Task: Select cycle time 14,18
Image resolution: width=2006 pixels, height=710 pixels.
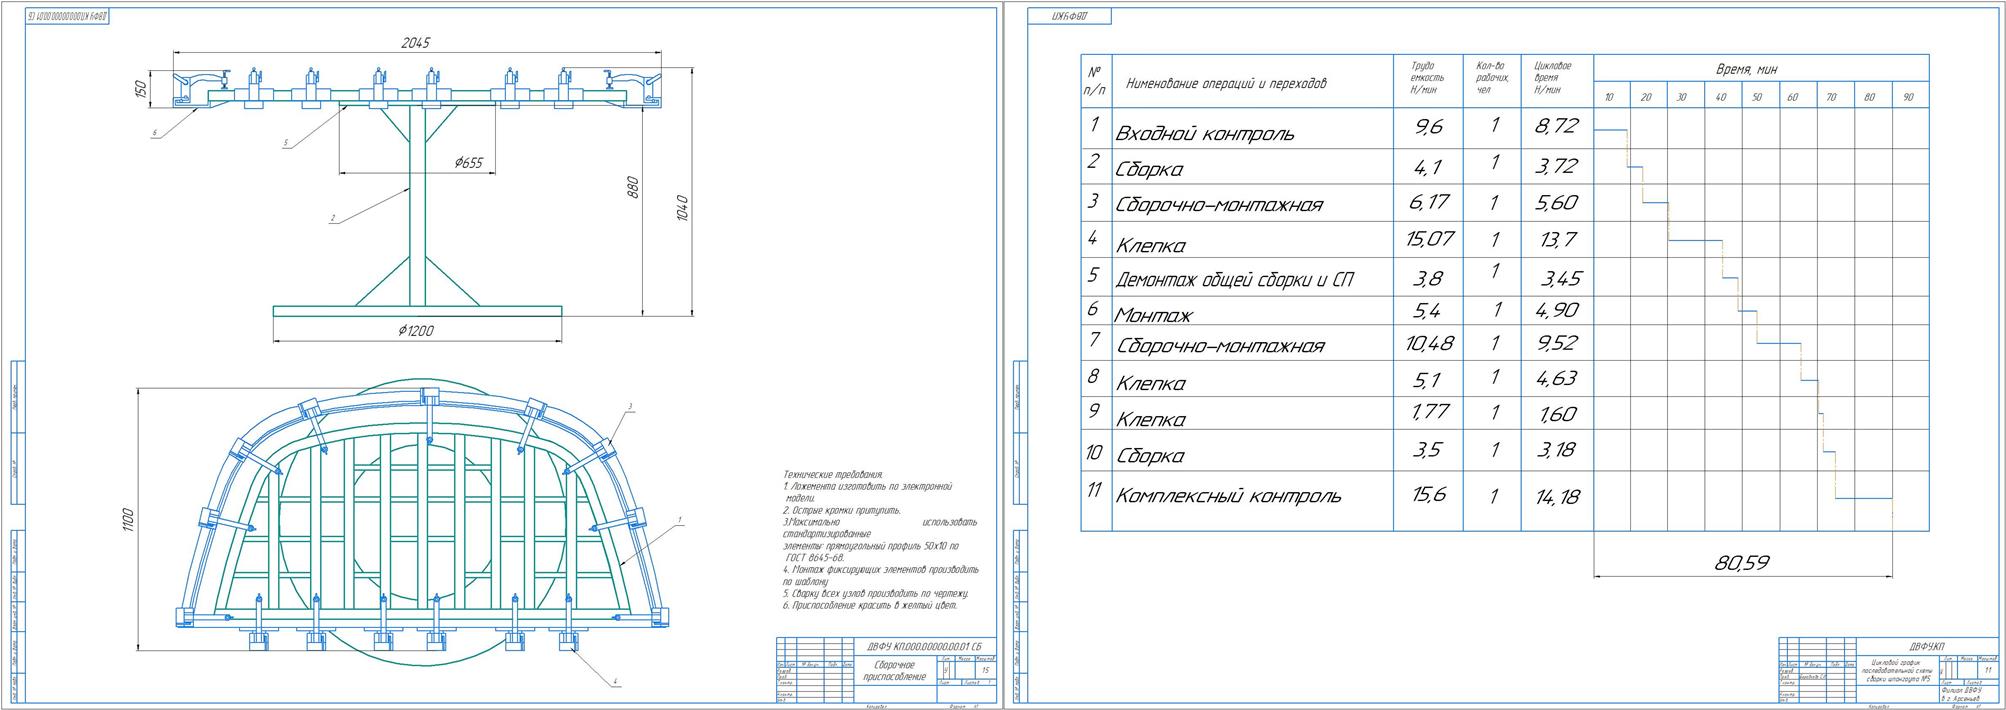Action: (1555, 496)
